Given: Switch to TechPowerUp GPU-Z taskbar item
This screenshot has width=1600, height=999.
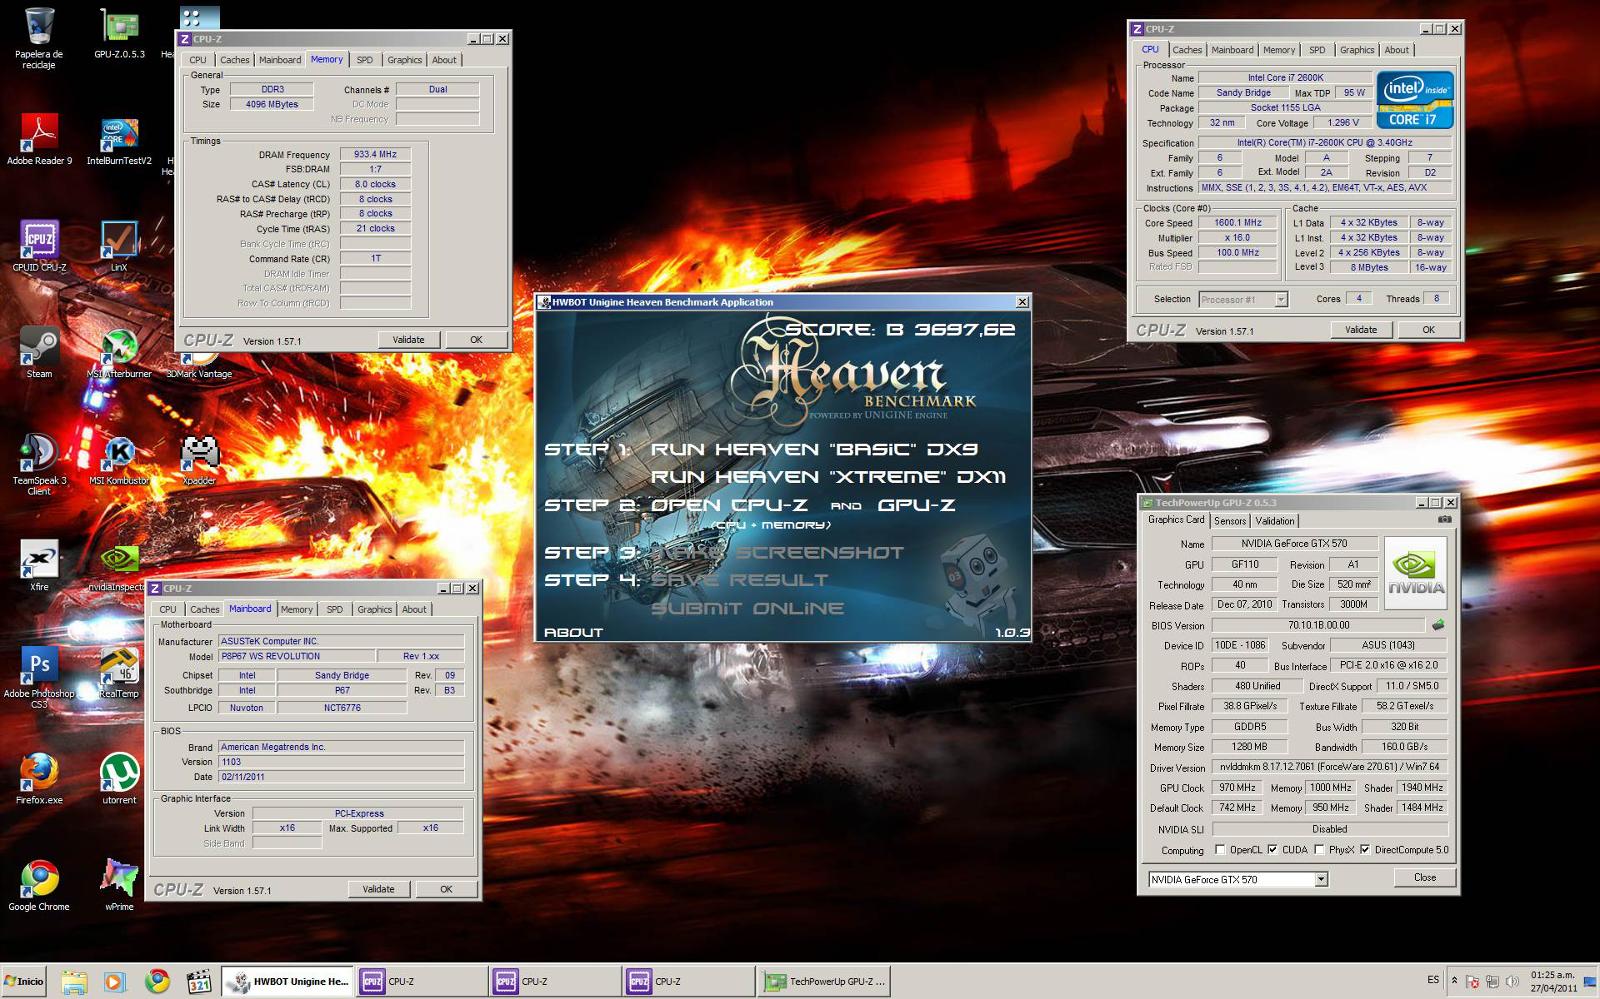Looking at the screenshot, I should tap(824, 981).
